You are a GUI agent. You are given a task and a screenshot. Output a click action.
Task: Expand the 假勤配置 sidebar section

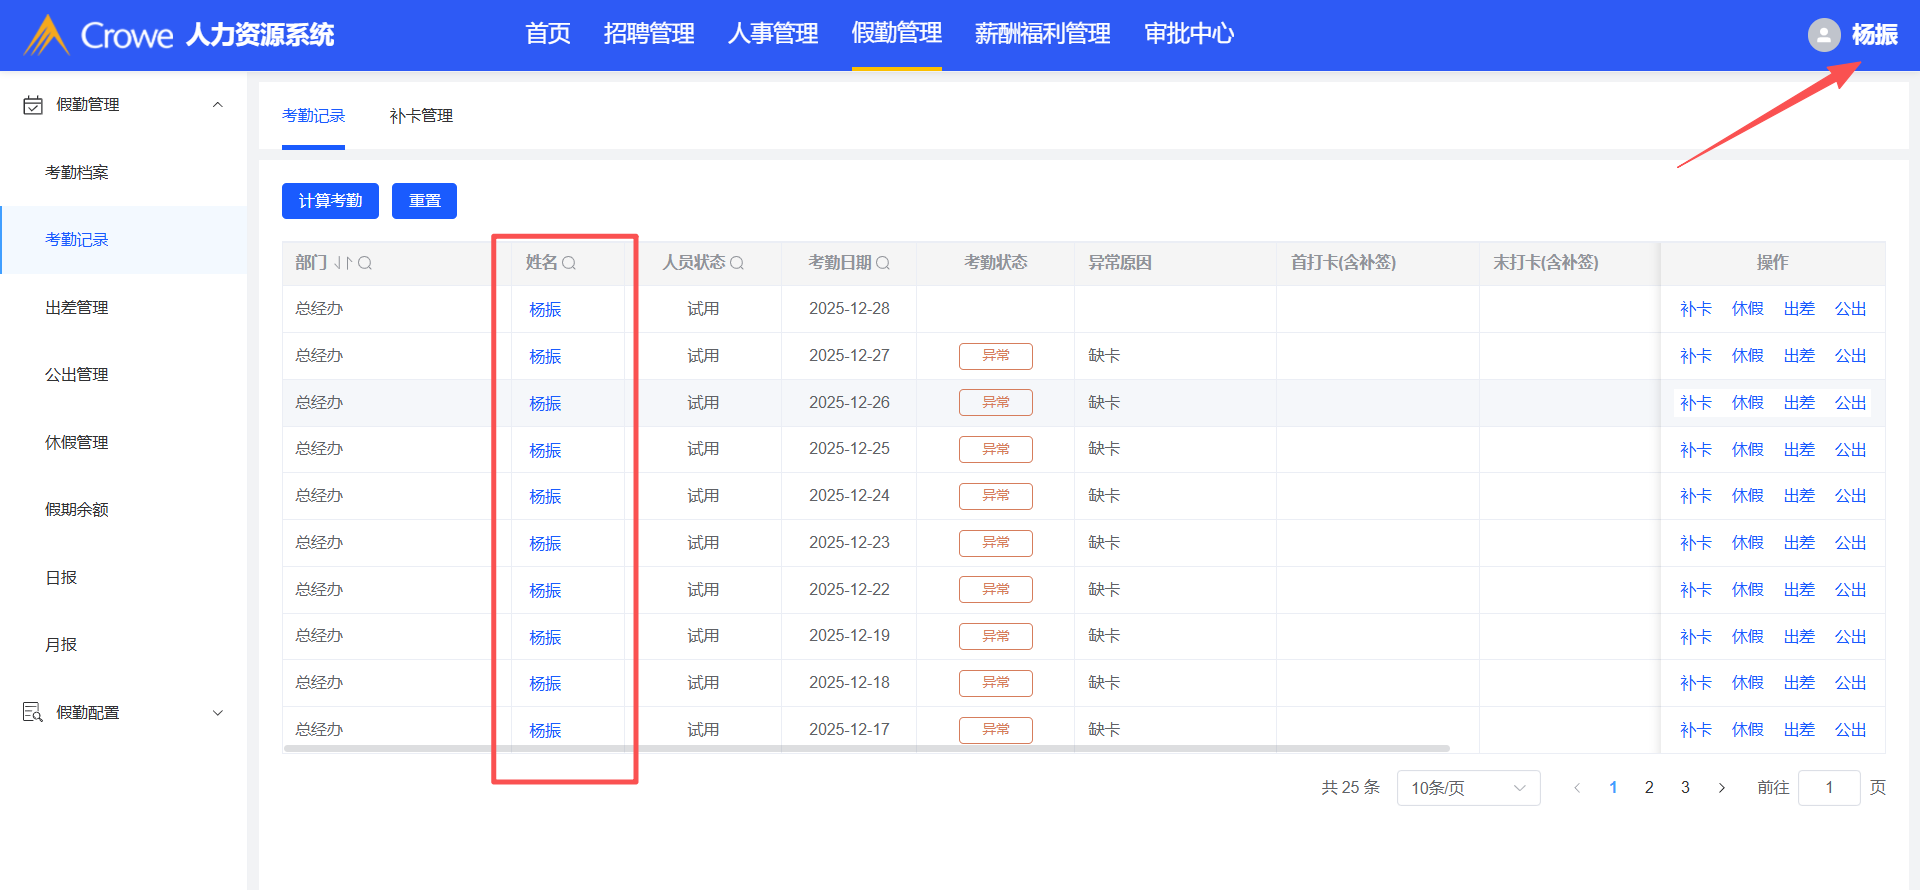coord(217,713)
